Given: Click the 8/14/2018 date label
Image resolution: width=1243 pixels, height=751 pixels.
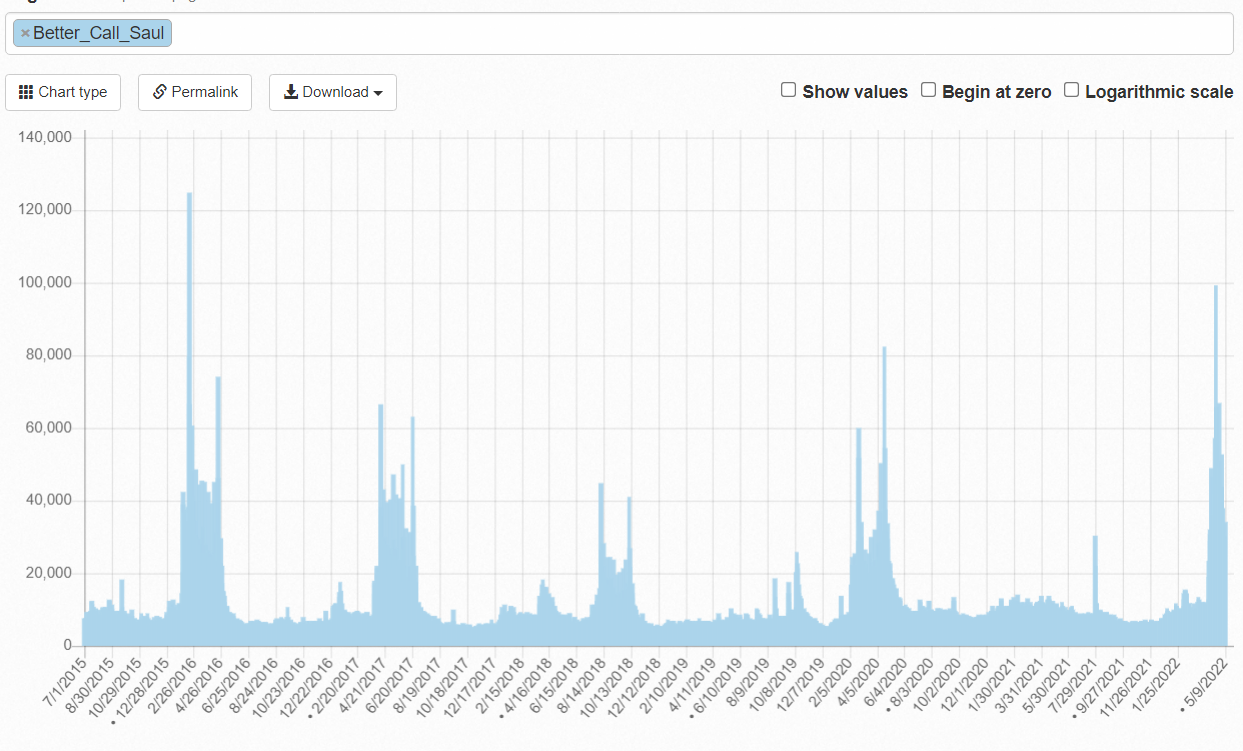Looking at the screenshot, I should click(580, 684).
